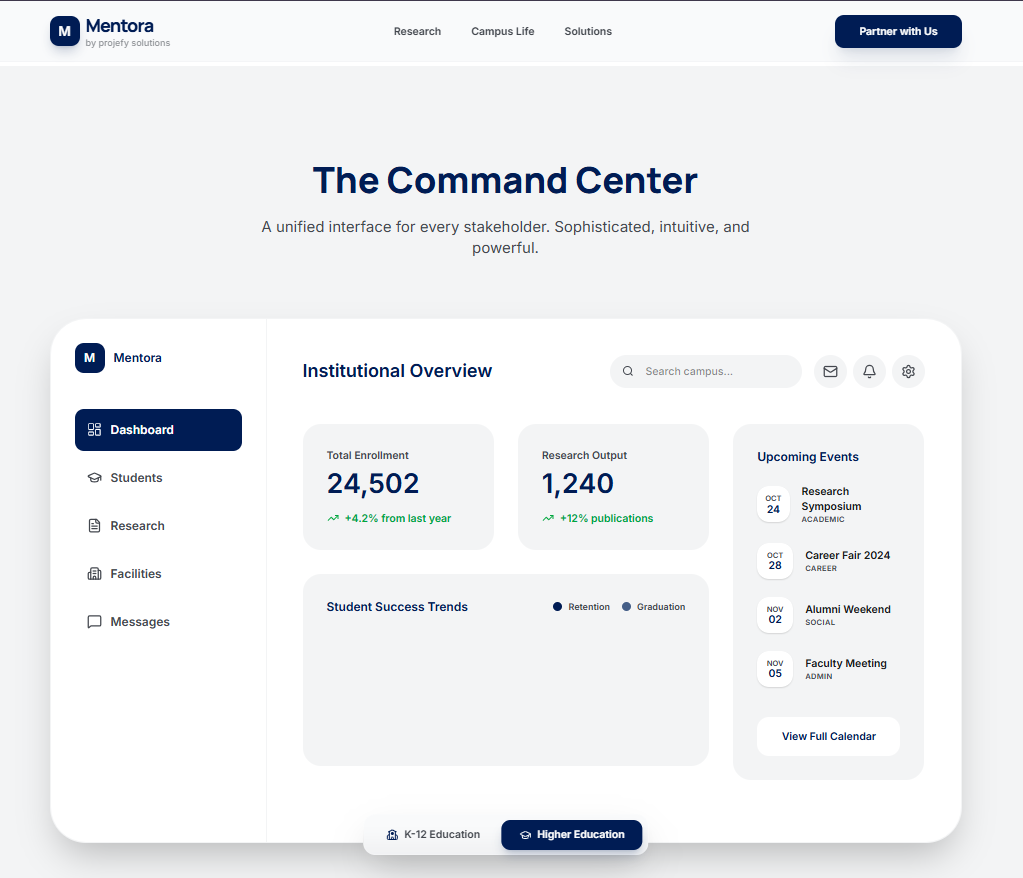Click the Partner with Us button
1023x878 pixels.
pyautogui.click(x=898, y=31)
